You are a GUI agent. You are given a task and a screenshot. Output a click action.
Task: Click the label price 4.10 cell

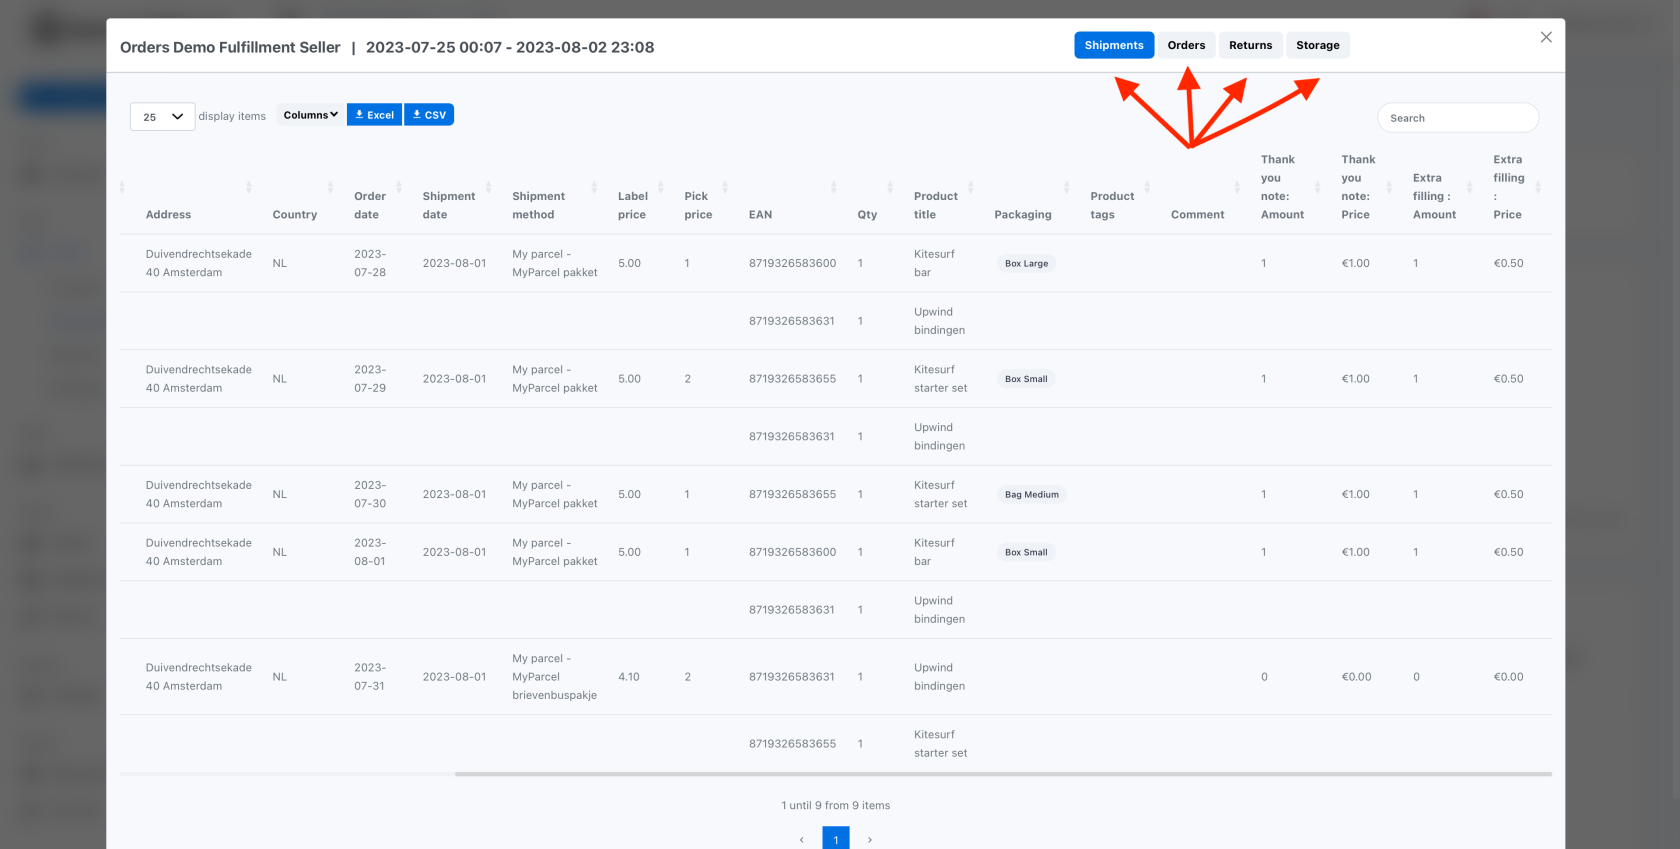point(629,677)
